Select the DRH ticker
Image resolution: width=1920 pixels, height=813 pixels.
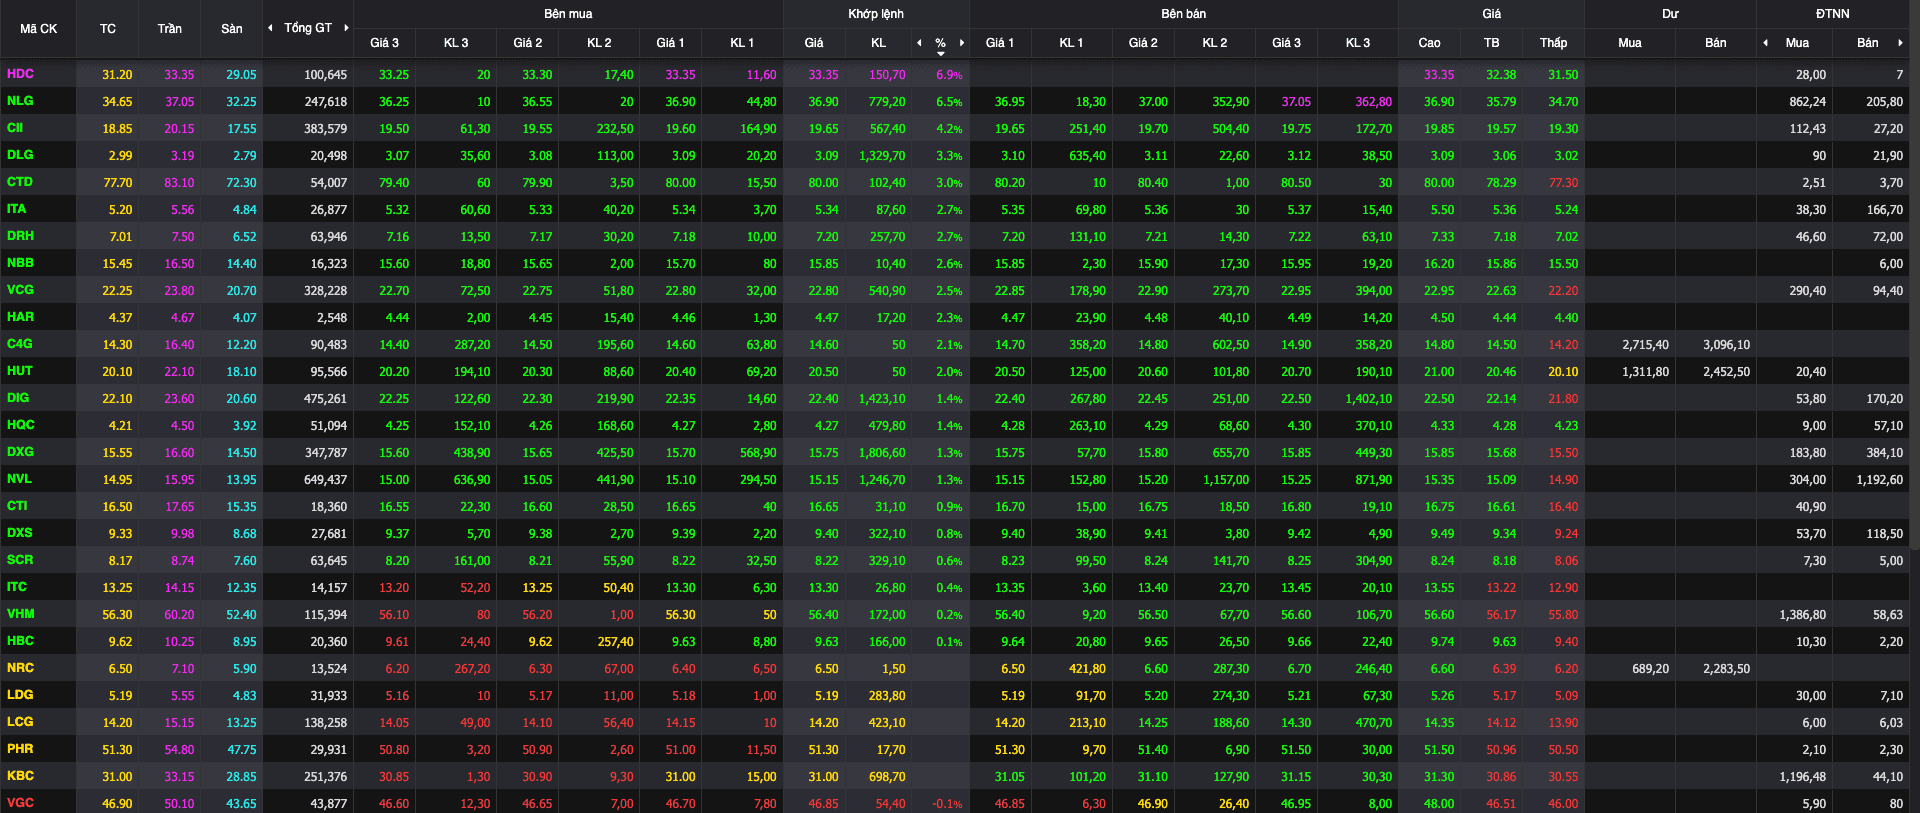(x=20, y=236)
